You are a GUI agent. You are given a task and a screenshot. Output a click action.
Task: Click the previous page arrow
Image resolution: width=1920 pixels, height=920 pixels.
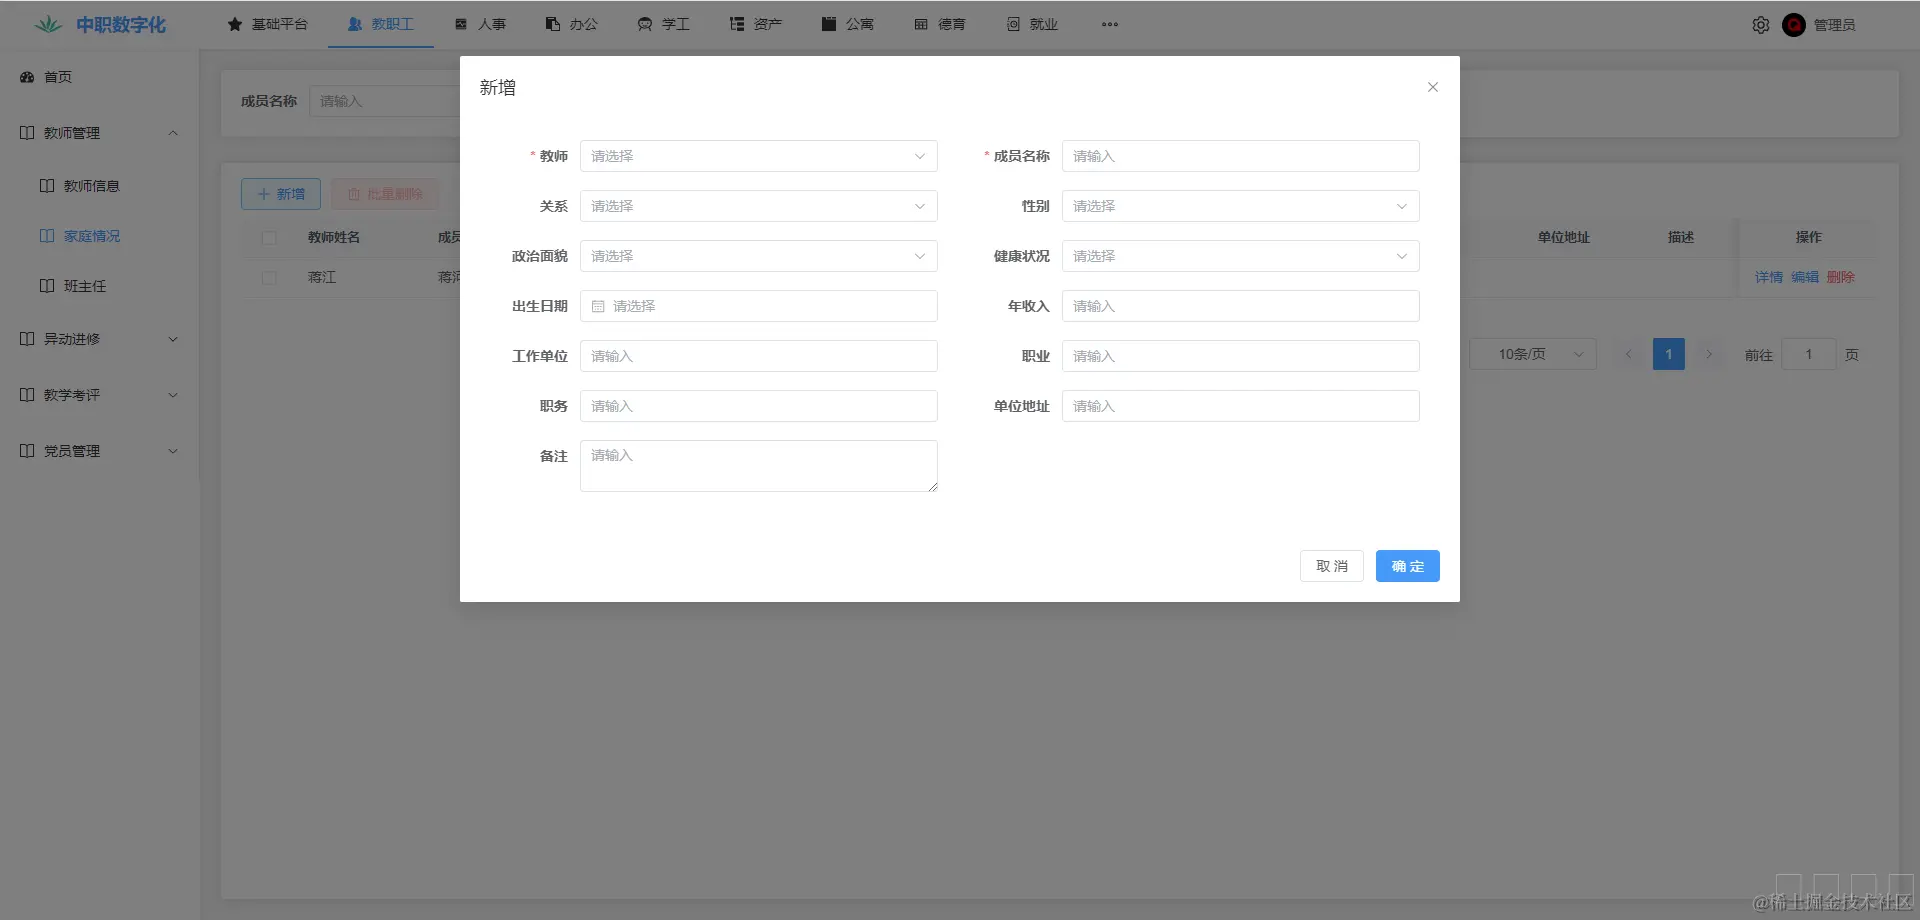click(1629, 354)
